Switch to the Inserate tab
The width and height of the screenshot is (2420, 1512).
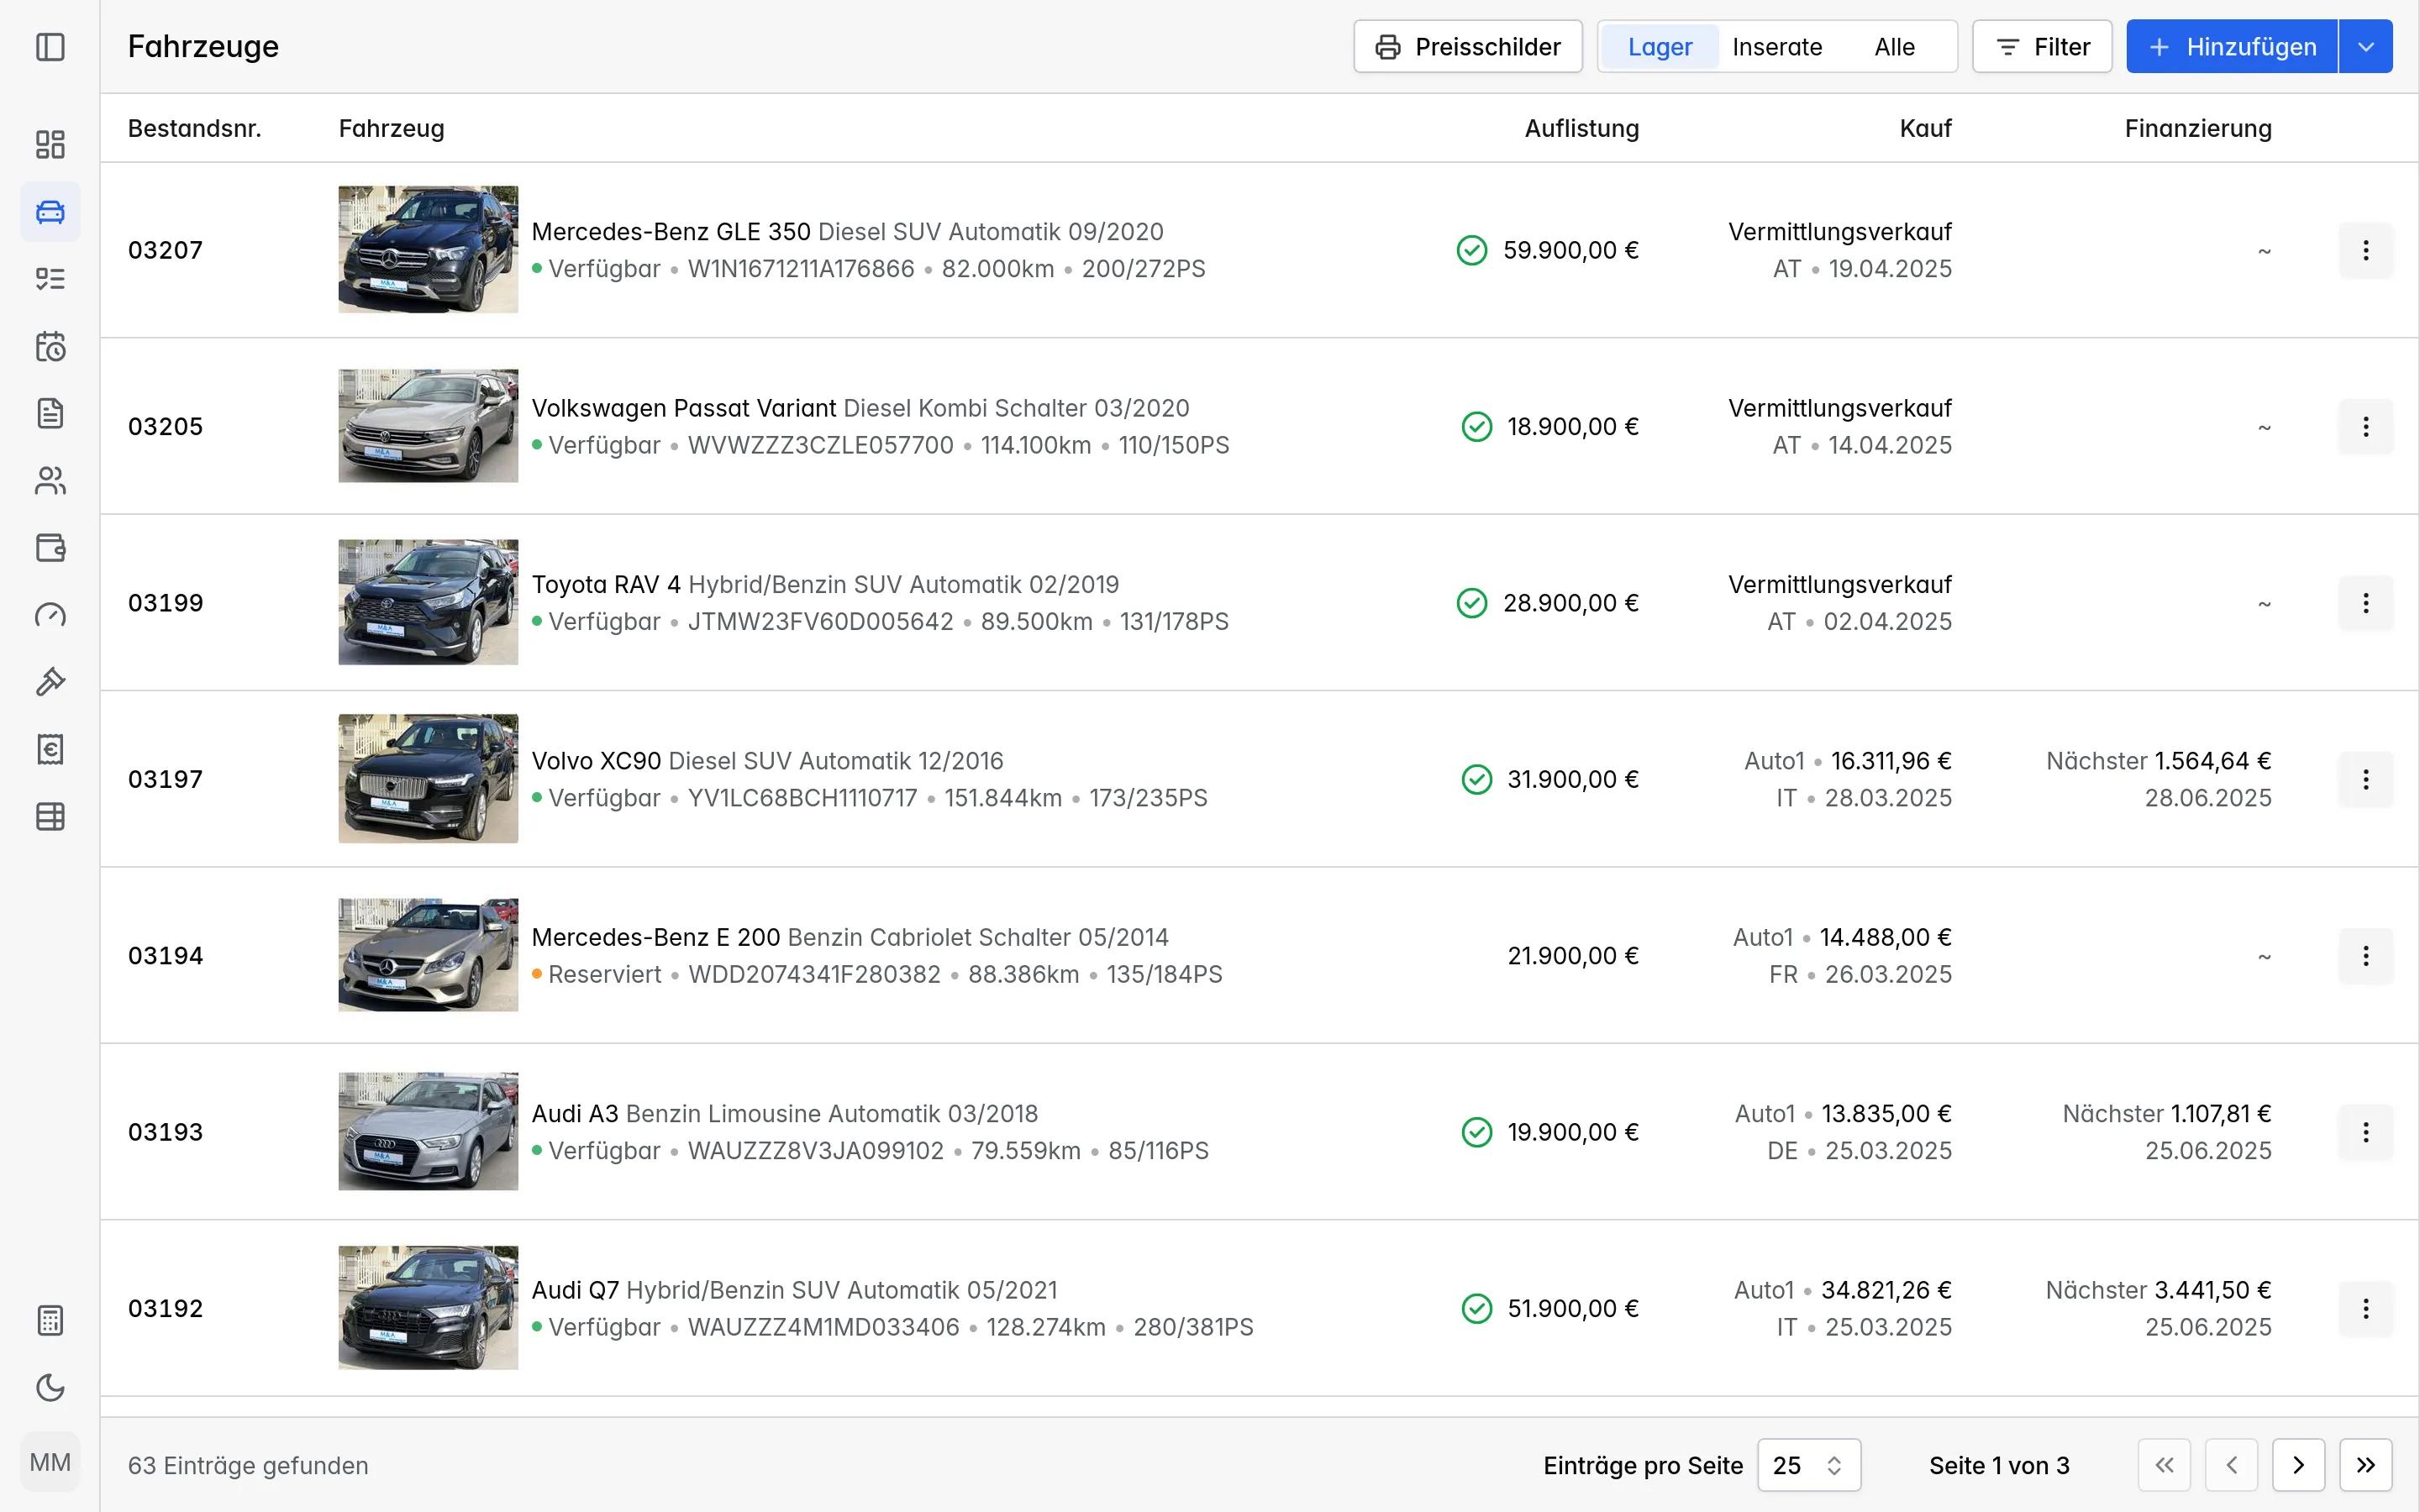pyautogui.click(x=1777, y=47)
